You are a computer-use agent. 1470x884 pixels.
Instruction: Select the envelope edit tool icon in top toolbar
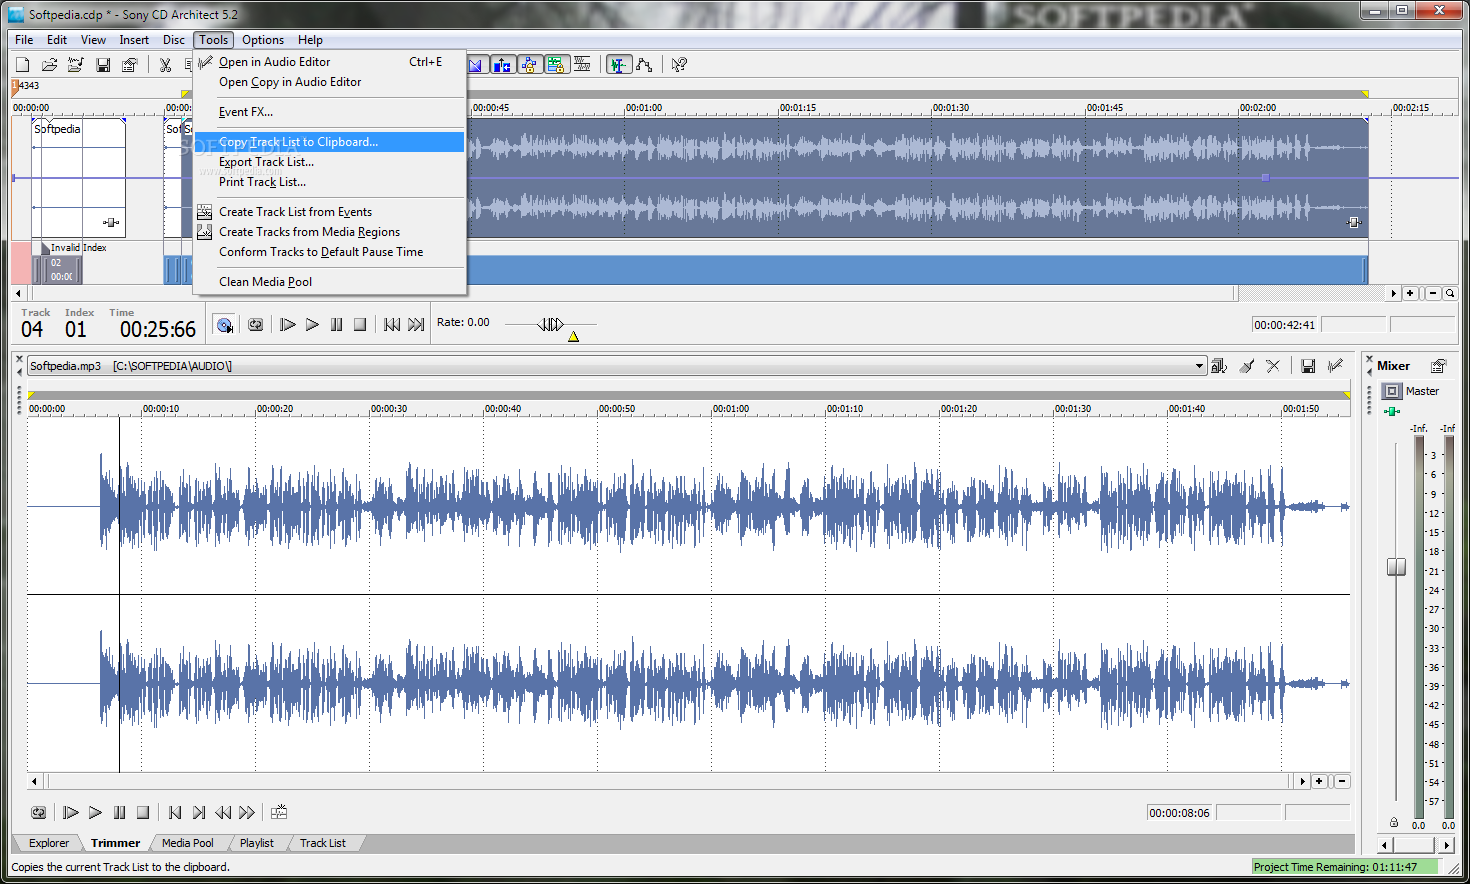645,65
